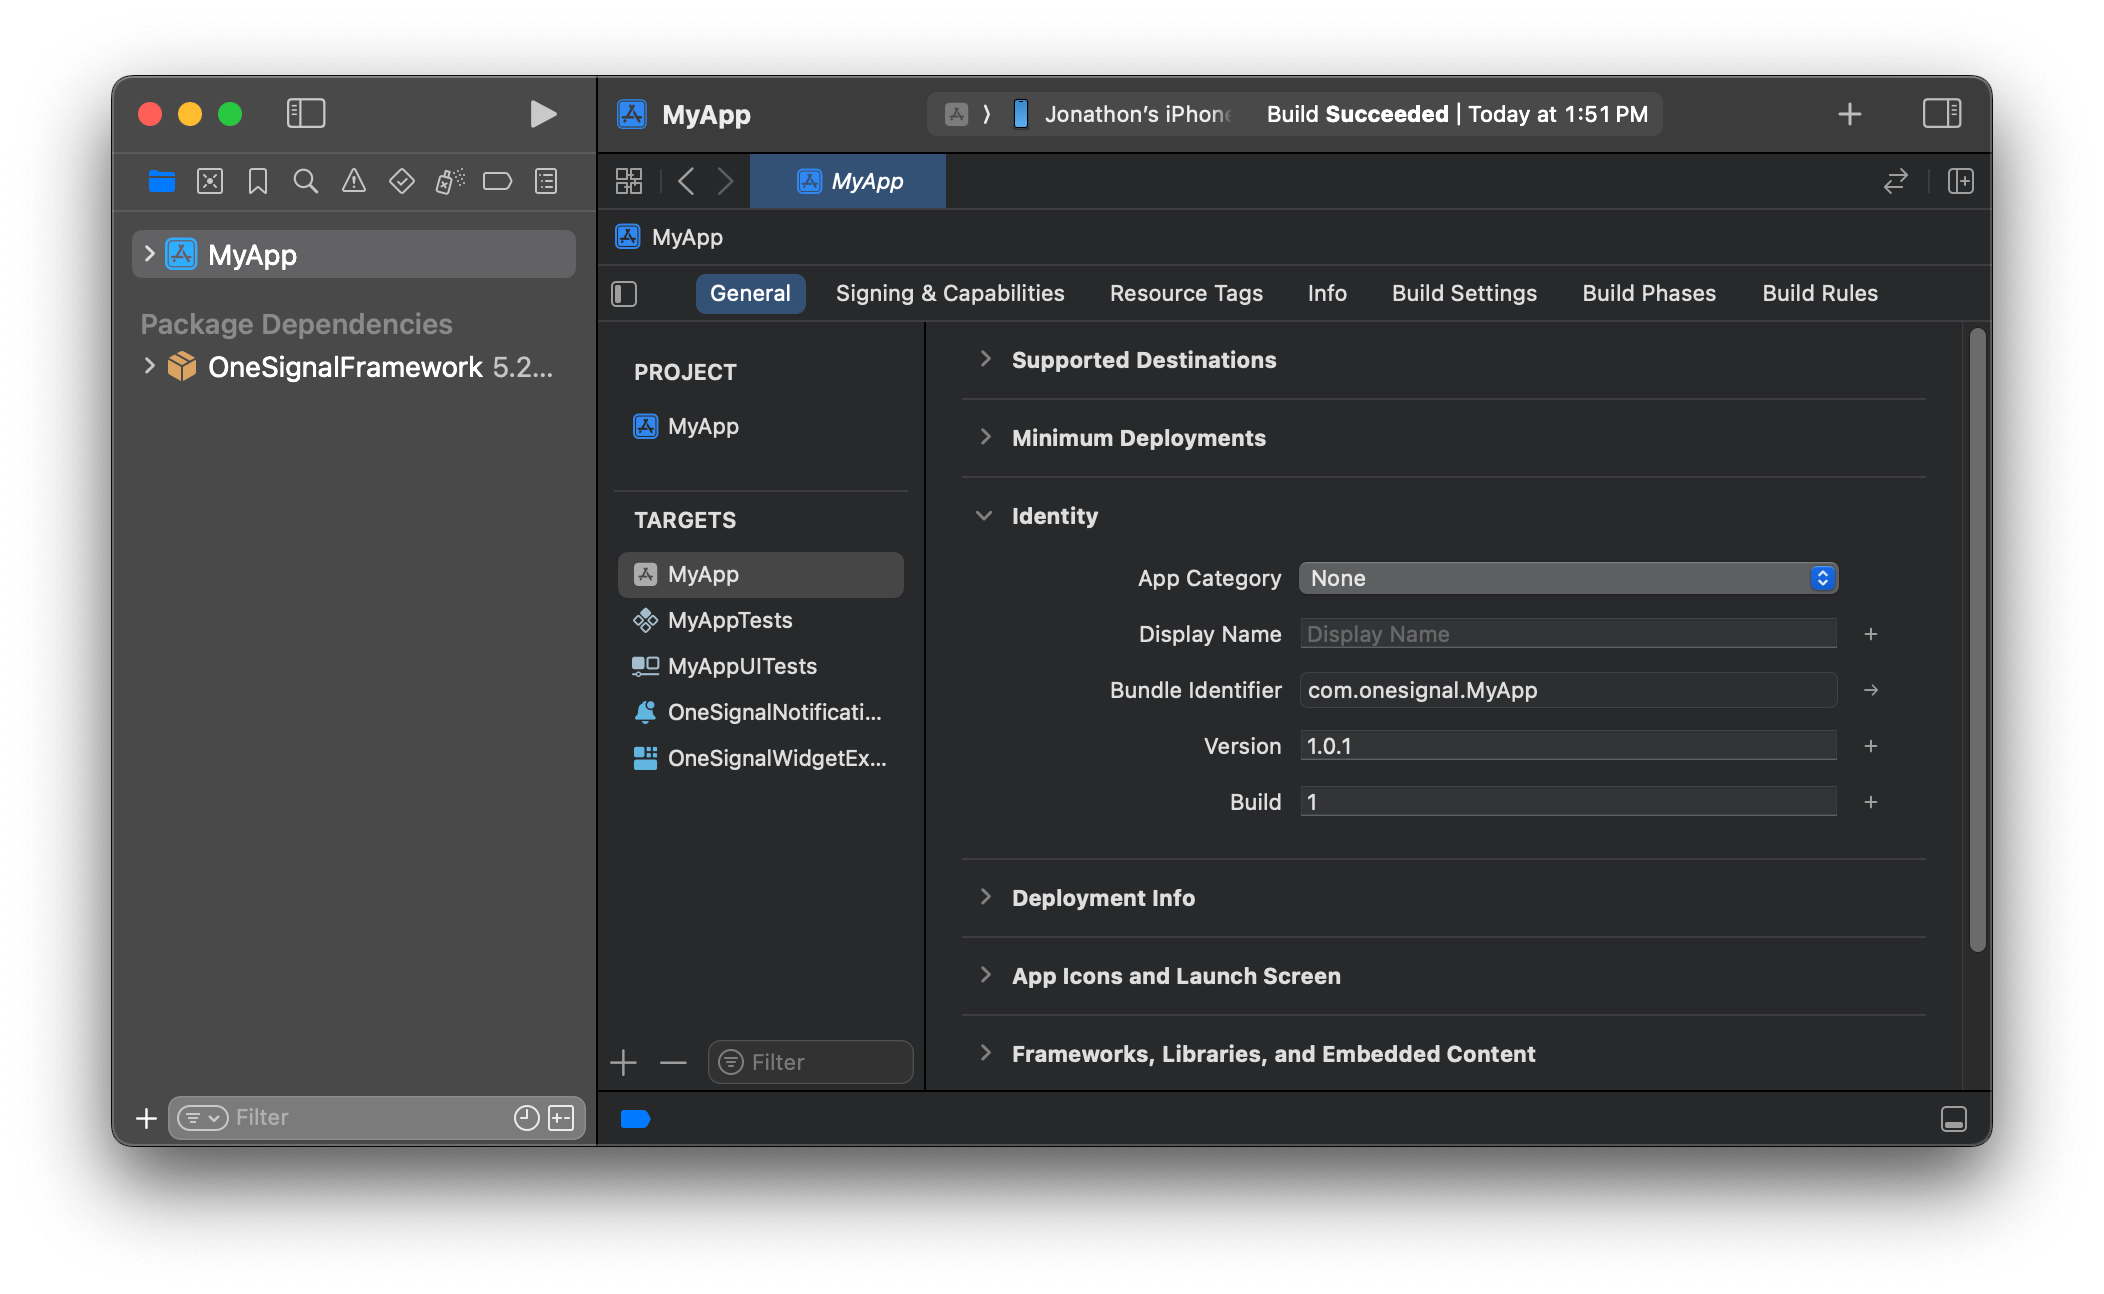Toggle the inspectors panel

tap(1942, 113)
